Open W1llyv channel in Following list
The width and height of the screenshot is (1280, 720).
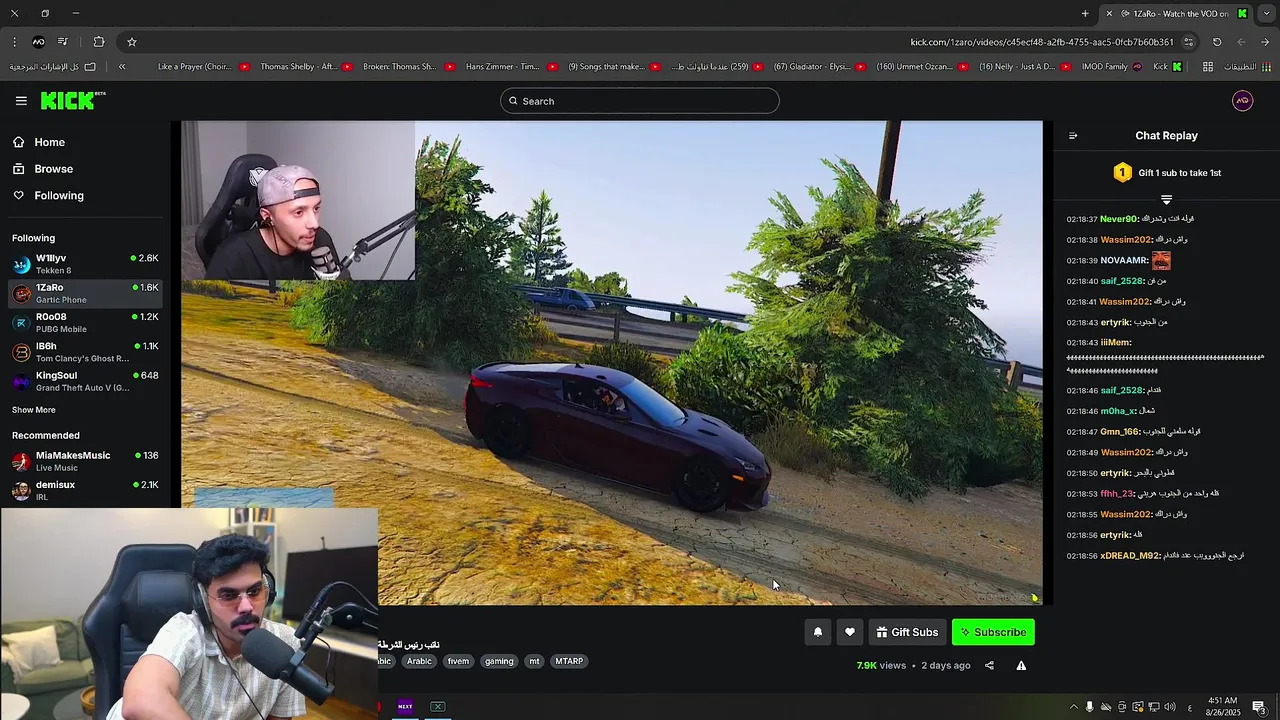[x=85, y=264]
